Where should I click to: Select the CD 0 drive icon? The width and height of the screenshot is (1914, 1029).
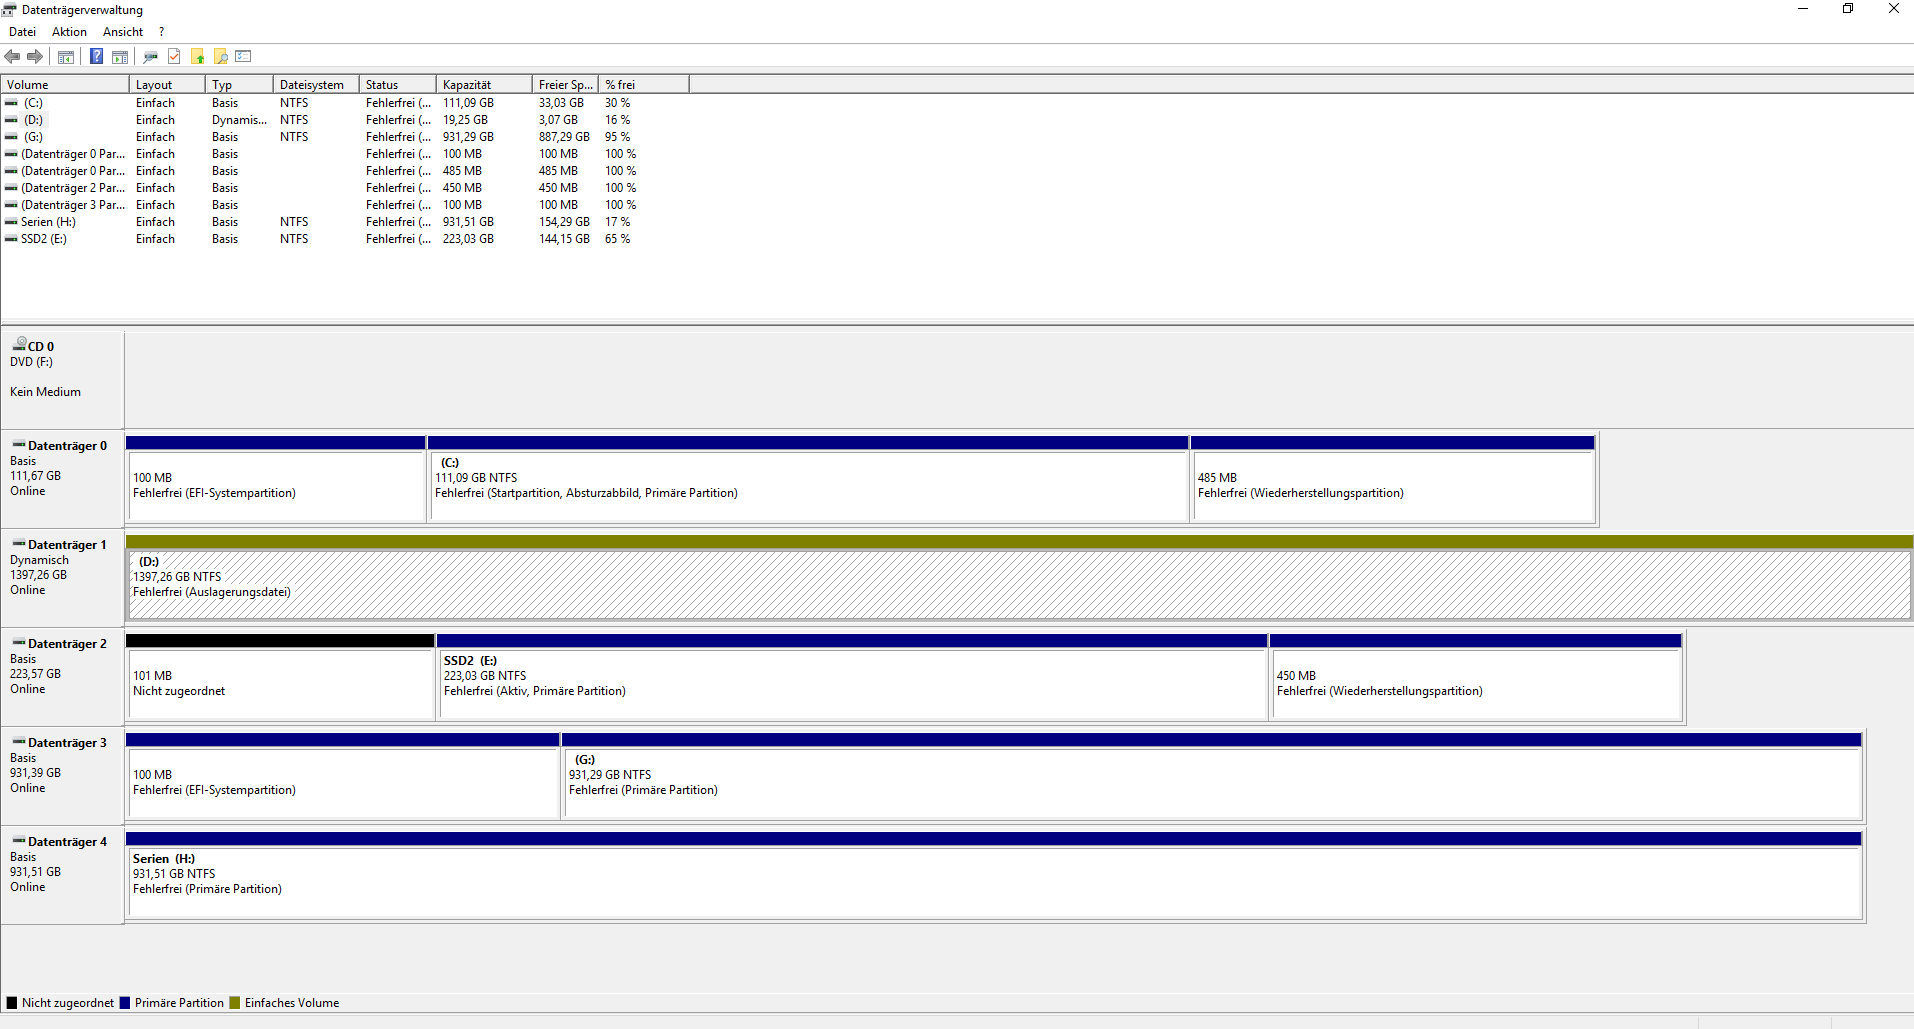click(x=19, y=344)
